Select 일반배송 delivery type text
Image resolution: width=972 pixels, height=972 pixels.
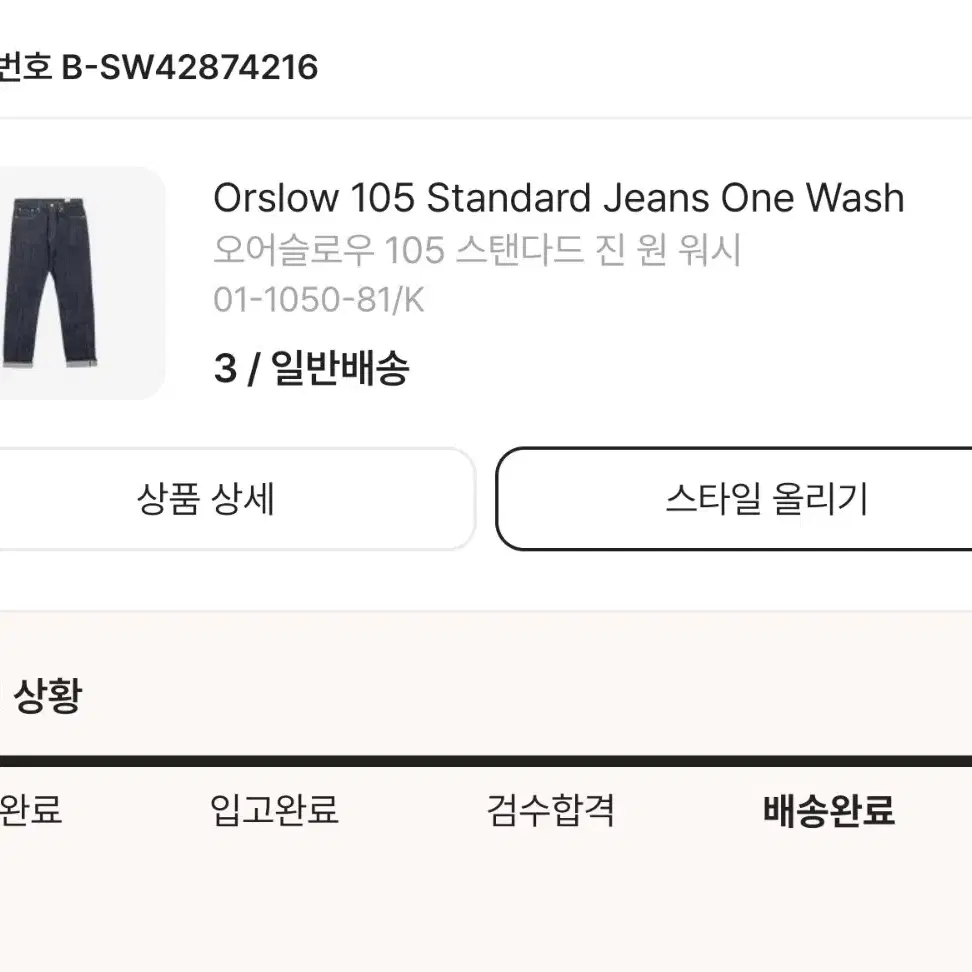(x=340, y=368)
